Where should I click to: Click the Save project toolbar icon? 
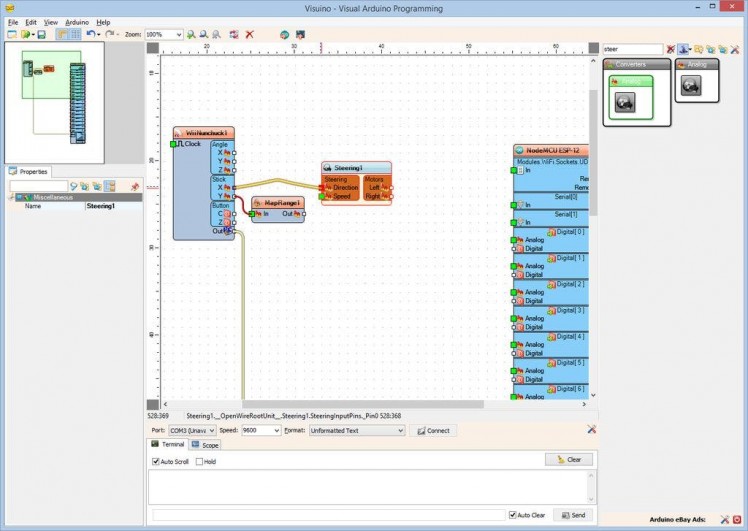pyautogui.click(x=41, y=34)
